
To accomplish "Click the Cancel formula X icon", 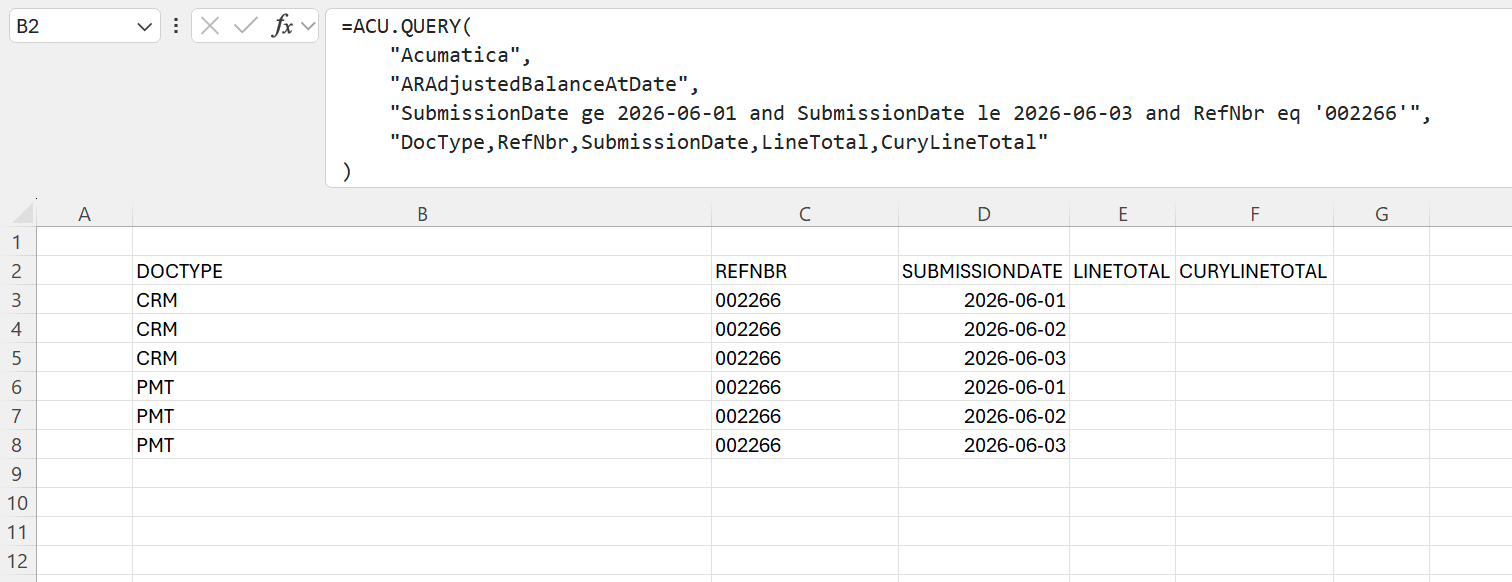I will (x=210, y=27).
